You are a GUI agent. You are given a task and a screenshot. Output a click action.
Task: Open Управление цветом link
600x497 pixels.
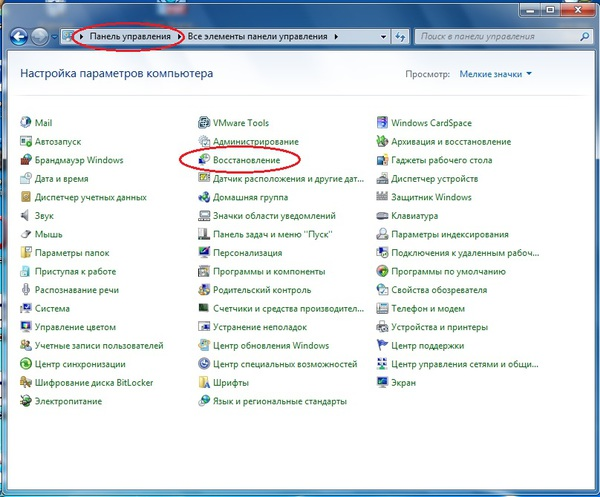pyautogui.click(x=75, y=327)
